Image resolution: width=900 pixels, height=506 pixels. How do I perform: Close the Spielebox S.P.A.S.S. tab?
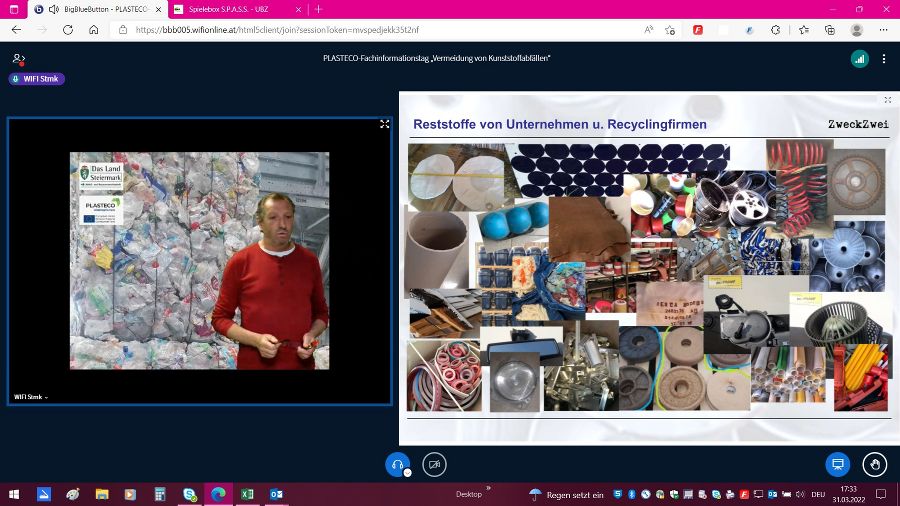[298, 9]
